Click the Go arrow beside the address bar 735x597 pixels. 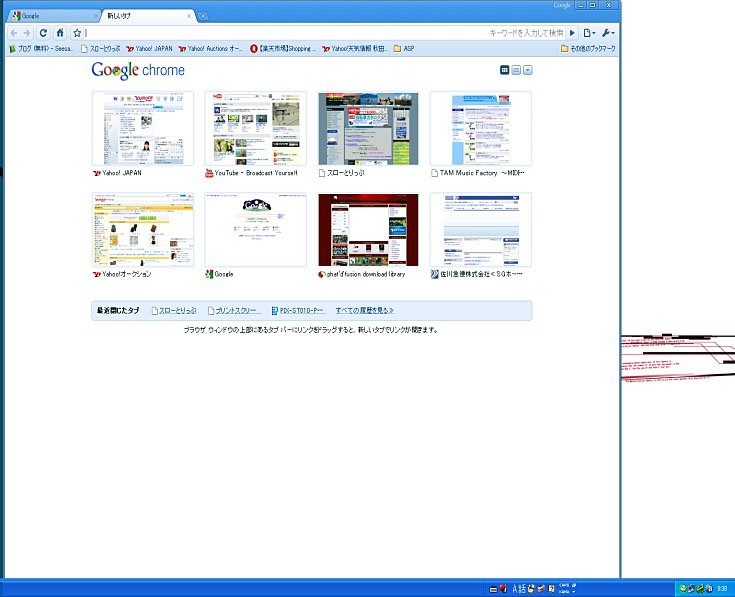point(572,33)
